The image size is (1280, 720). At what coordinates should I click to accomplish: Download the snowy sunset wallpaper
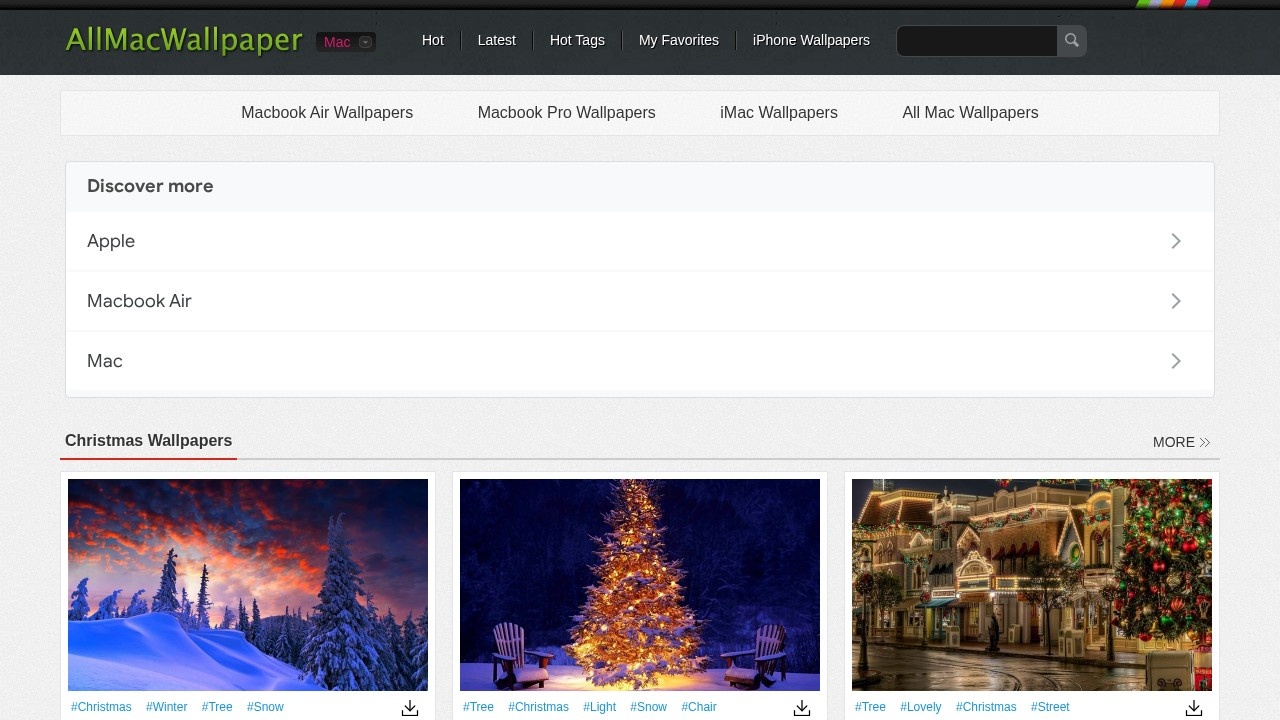[x=410, y=708]
